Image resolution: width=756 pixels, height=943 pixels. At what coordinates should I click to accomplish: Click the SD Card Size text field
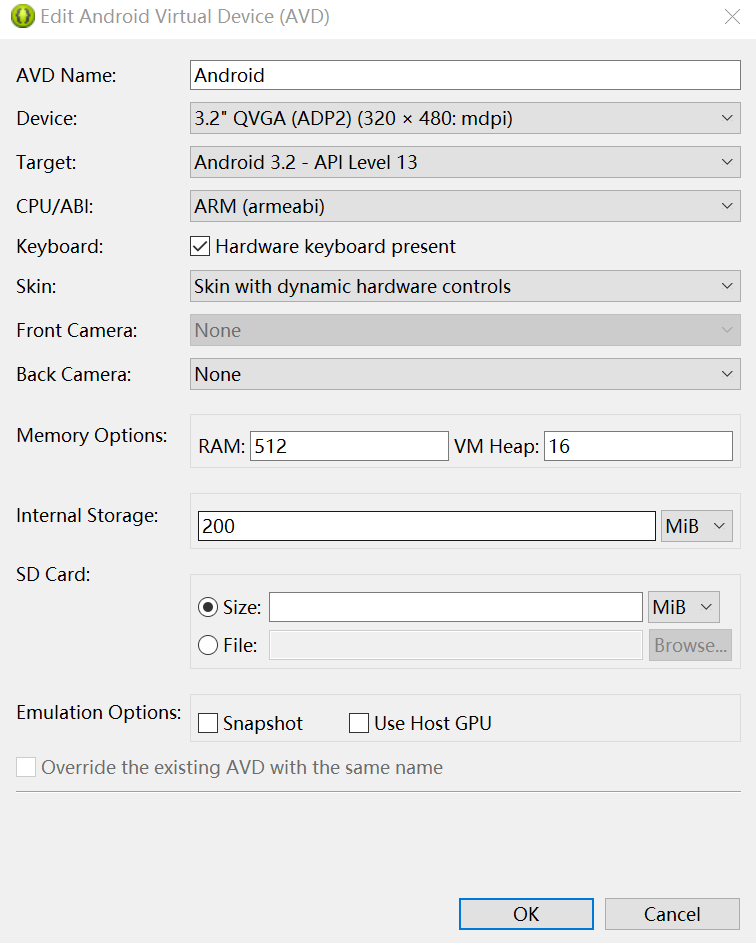(455, 607)
